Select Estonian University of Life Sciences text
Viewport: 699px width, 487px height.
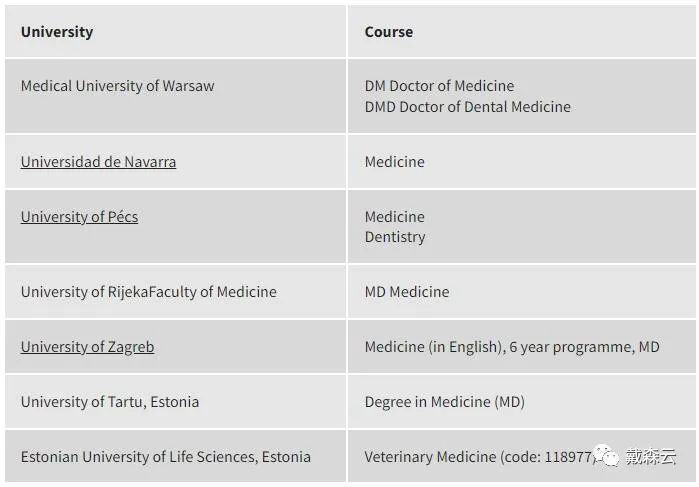pyautogui.click(x=165, y=457)
